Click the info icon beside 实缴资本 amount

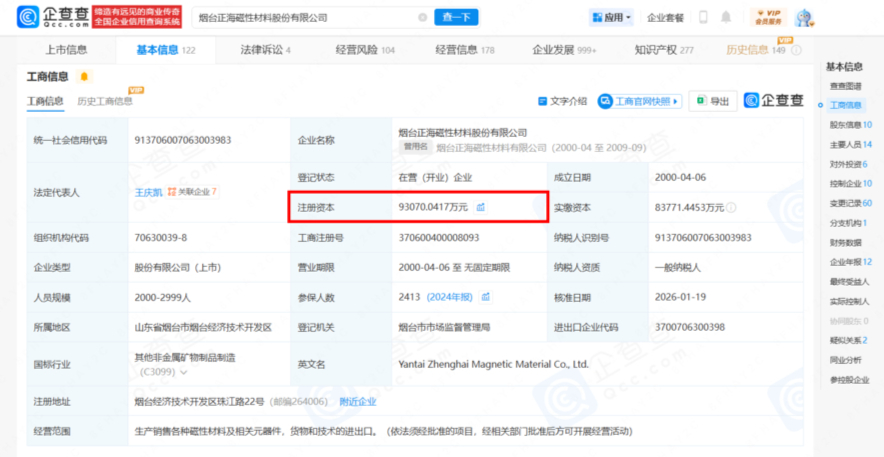coord(732,208)
